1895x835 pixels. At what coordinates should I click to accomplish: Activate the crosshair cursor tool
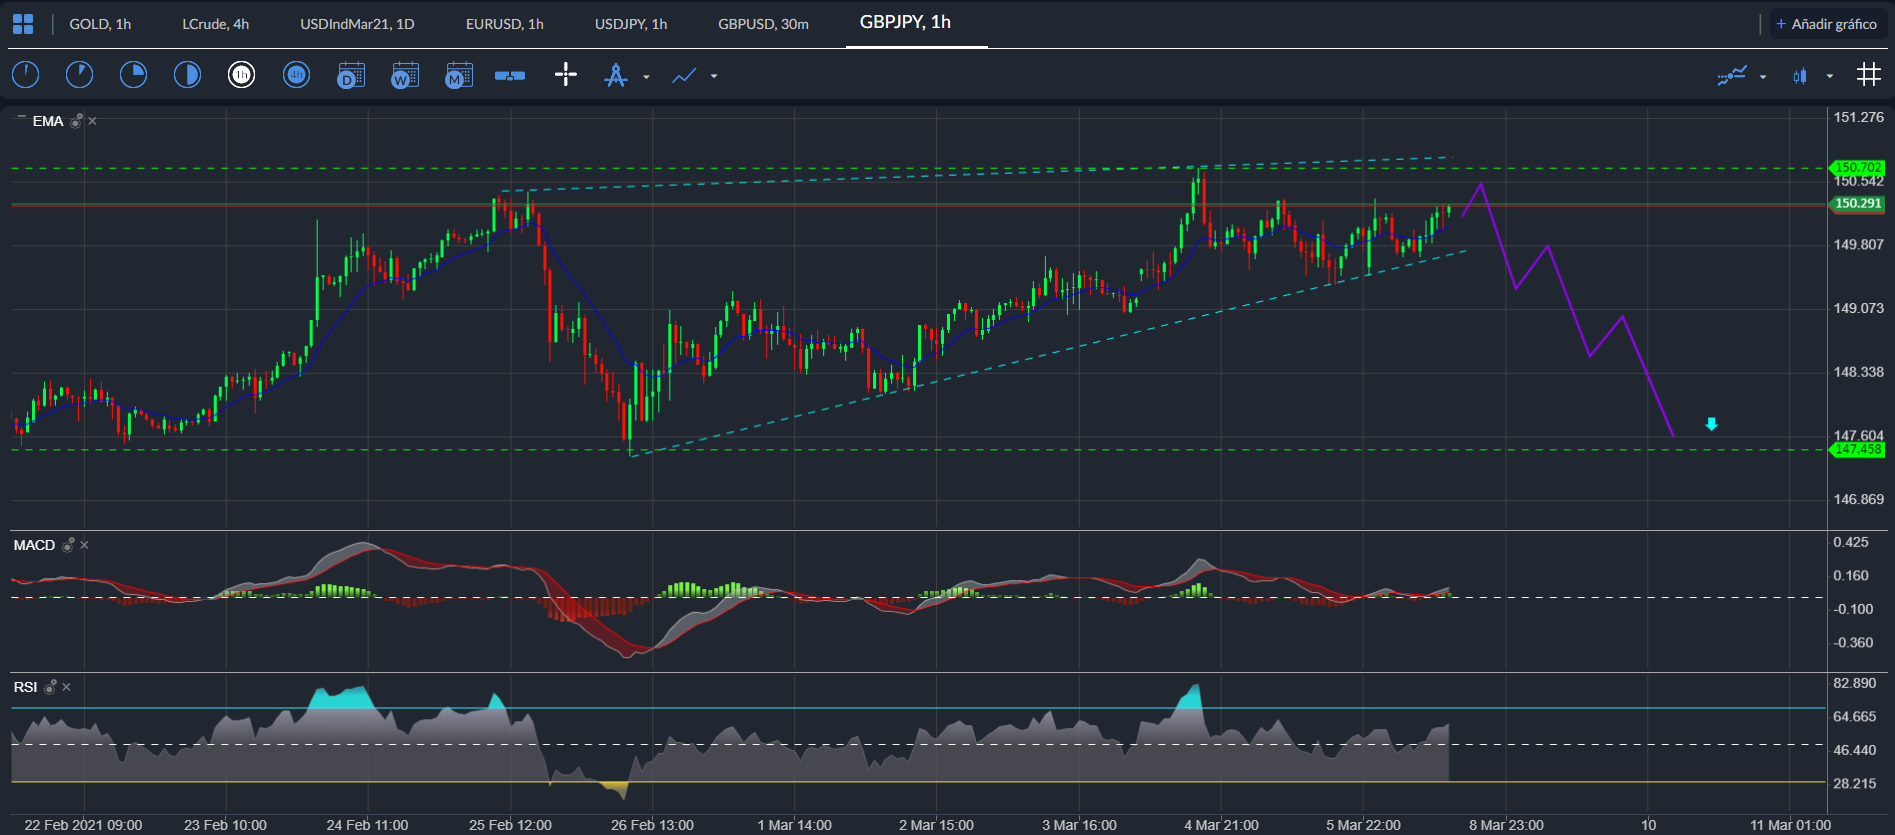pos(566,75)
